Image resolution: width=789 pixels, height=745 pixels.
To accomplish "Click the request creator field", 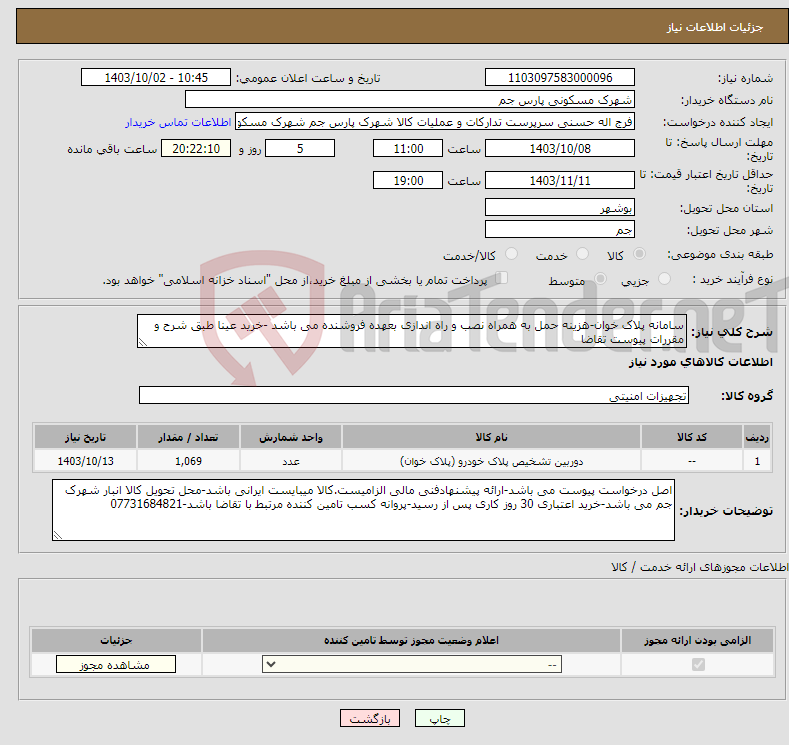I will 435,122.
